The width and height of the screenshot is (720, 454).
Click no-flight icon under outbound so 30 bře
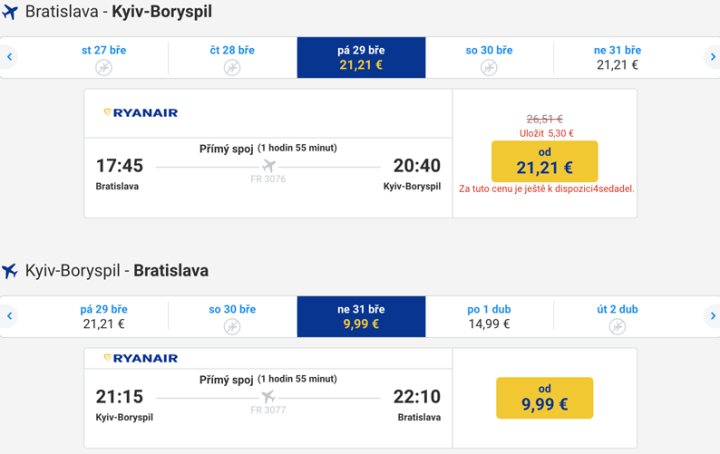(489, 67)
